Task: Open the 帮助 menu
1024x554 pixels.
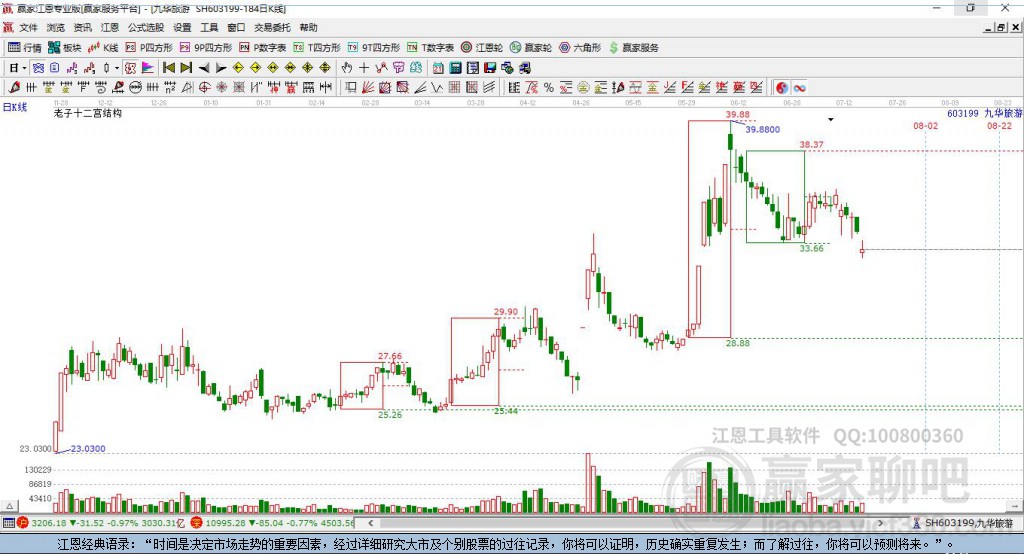Action: tap(308, 27)
